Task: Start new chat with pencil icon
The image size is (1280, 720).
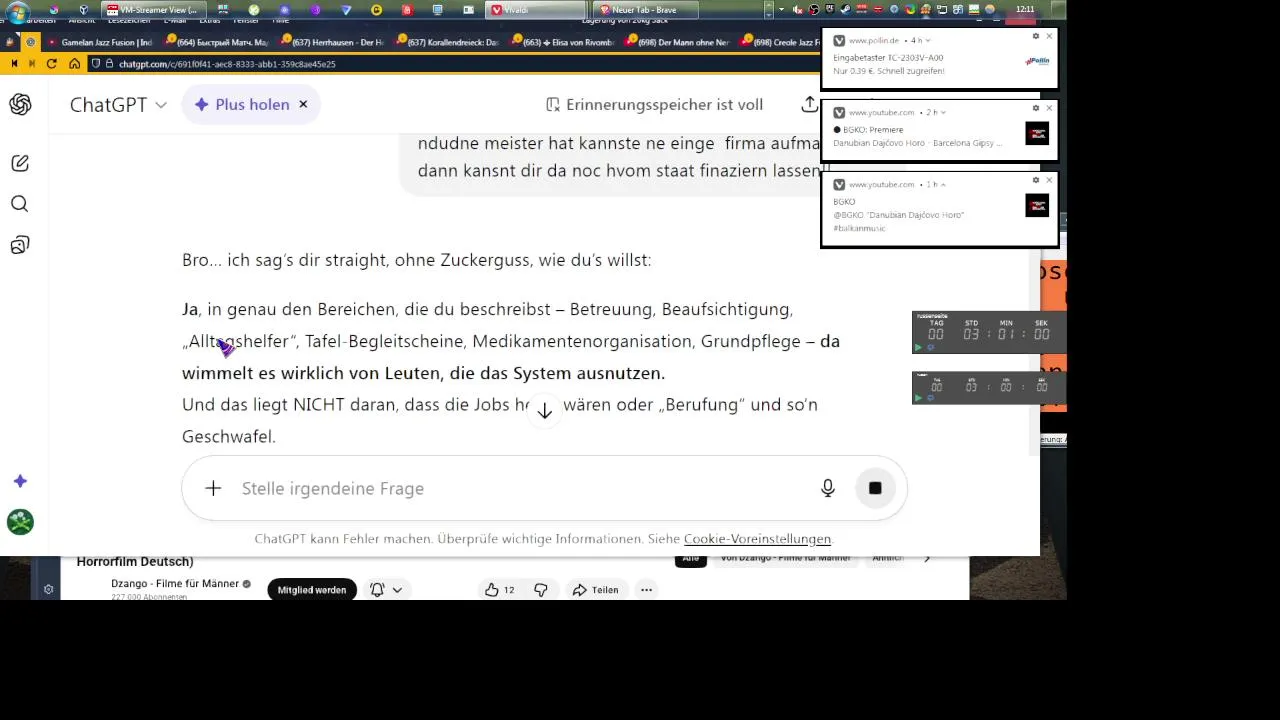Action: click(x=20, y=163)
